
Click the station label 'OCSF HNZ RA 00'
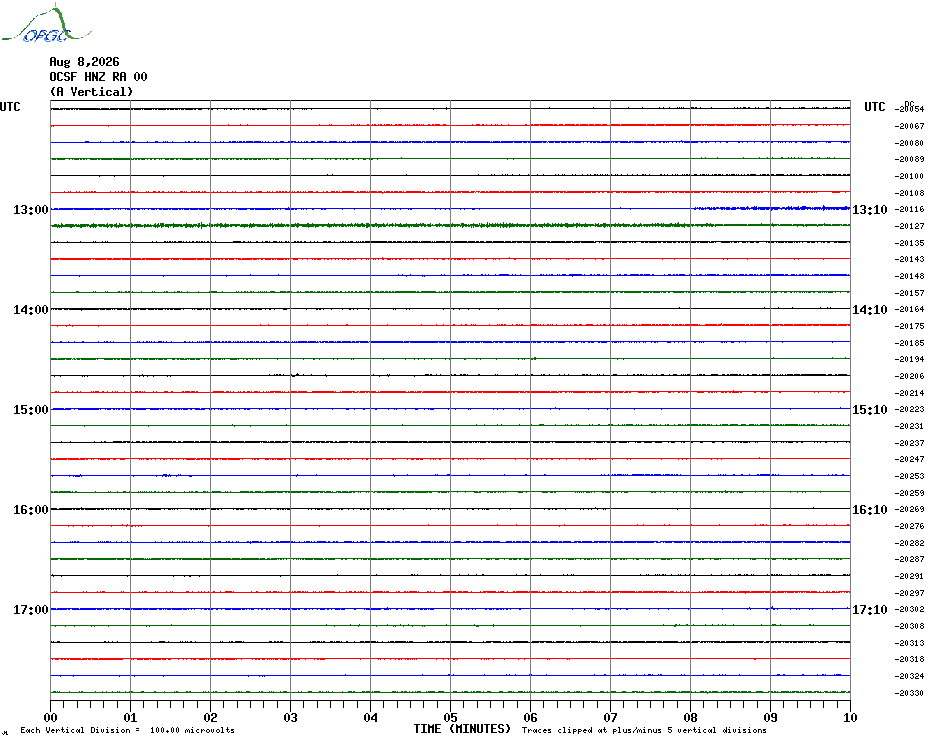(x=98, y=77)
